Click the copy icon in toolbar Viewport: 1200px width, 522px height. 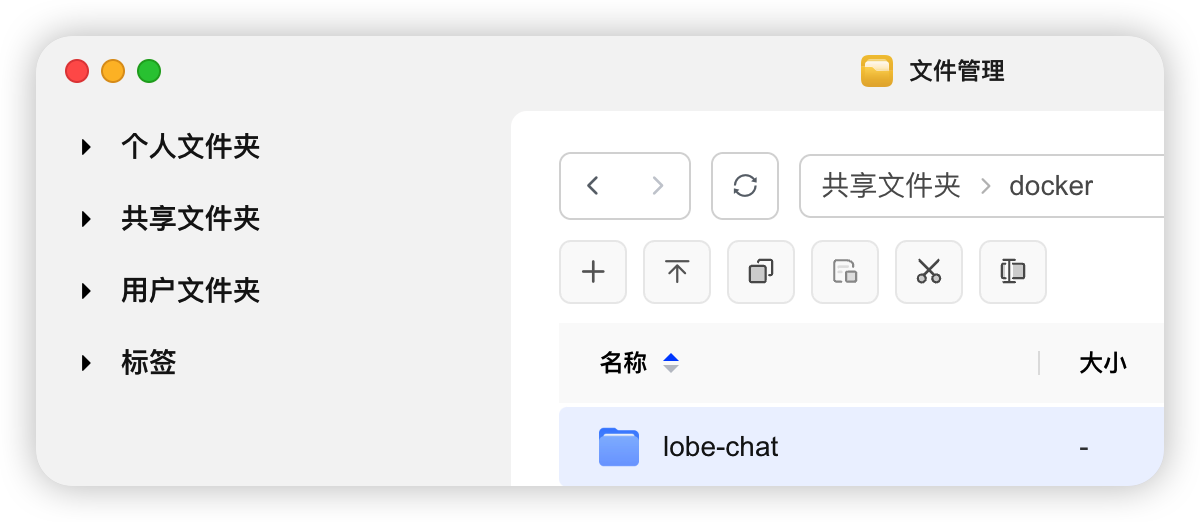(761, 272)
